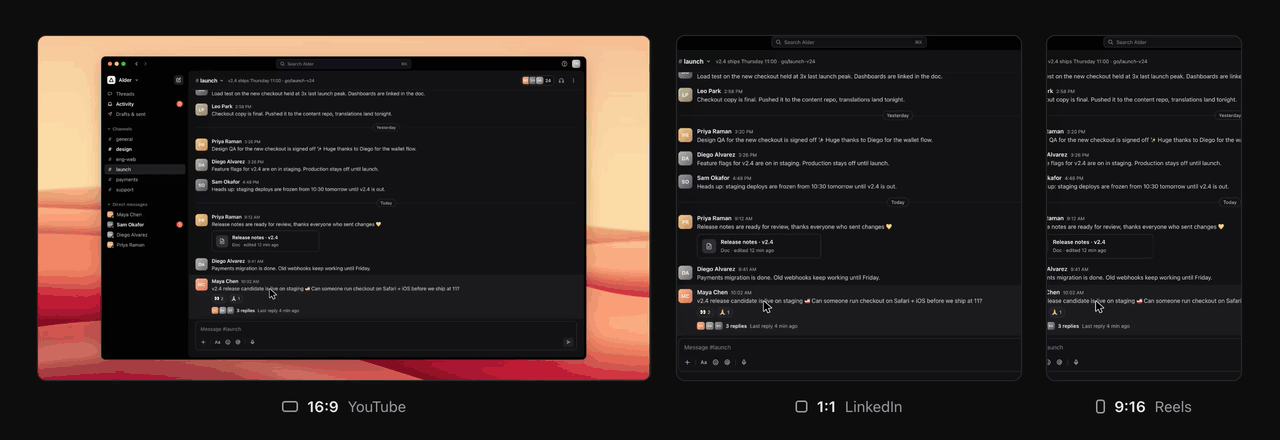Click plus attach icon in 16:9 composer
The height and width of the screenshot is (440, 1280).
tap(203, 341)
